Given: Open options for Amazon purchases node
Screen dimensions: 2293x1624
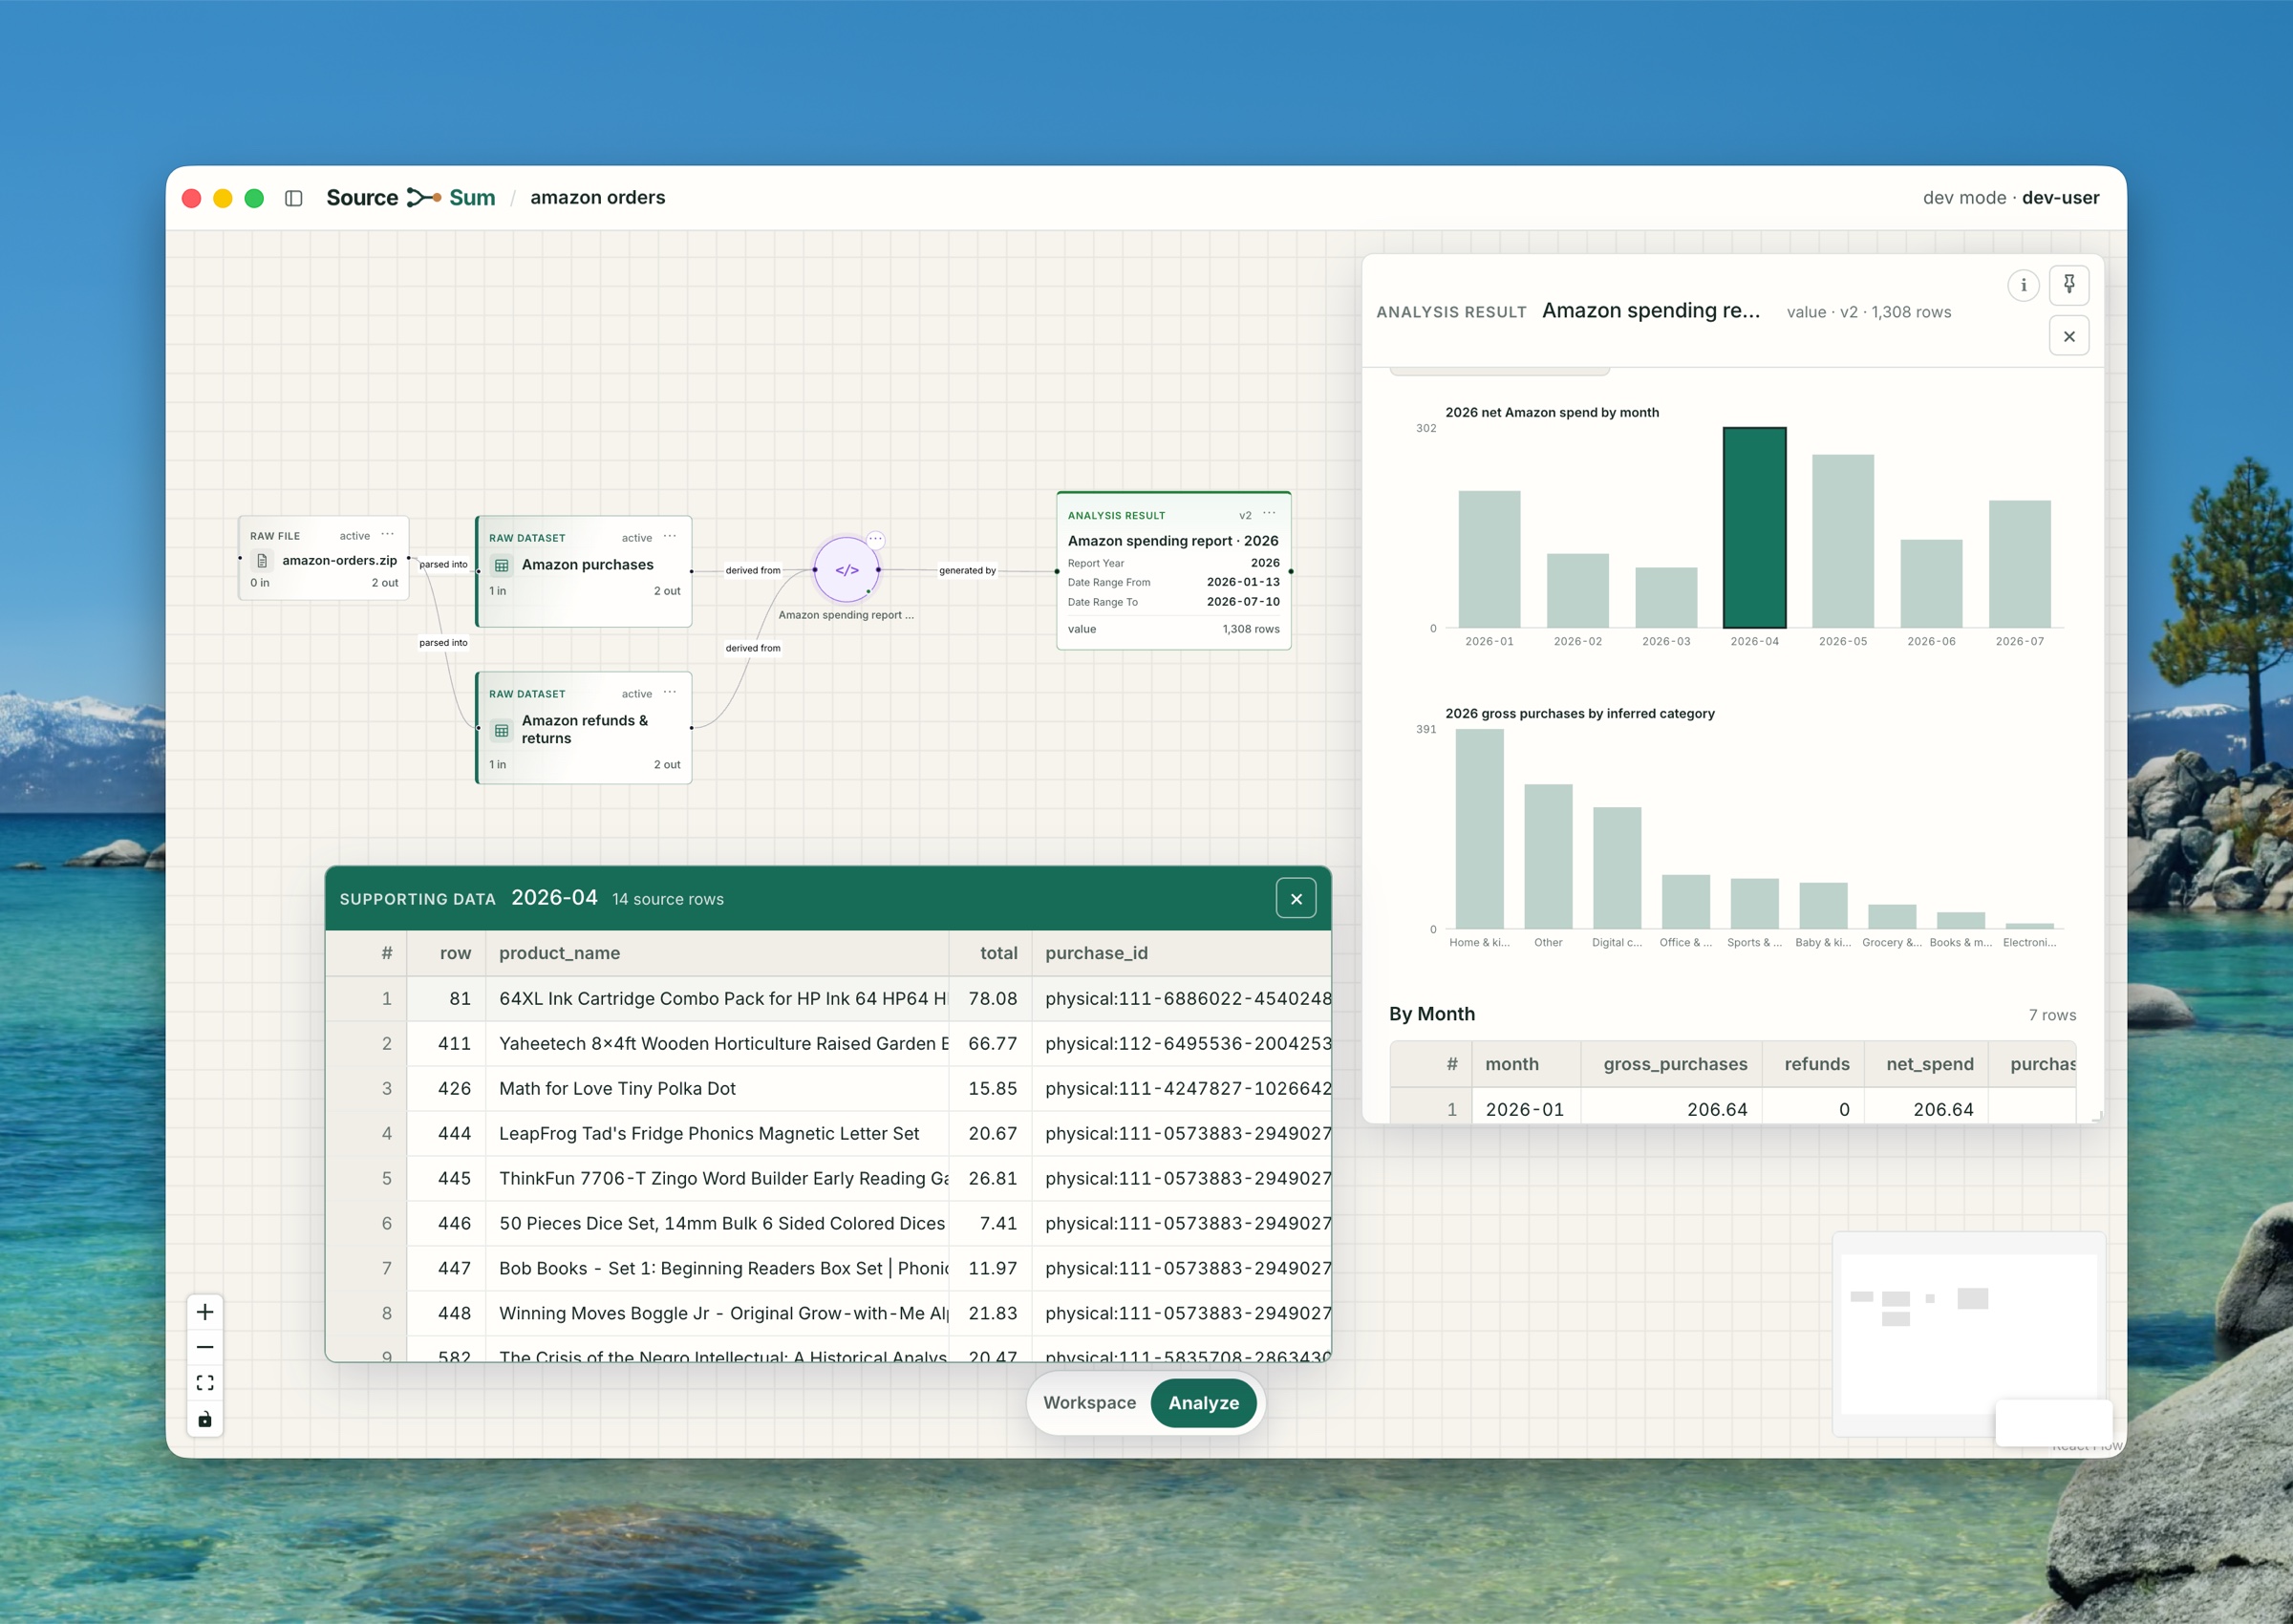Looking at the screenshot, I should [x=670, y=537].
